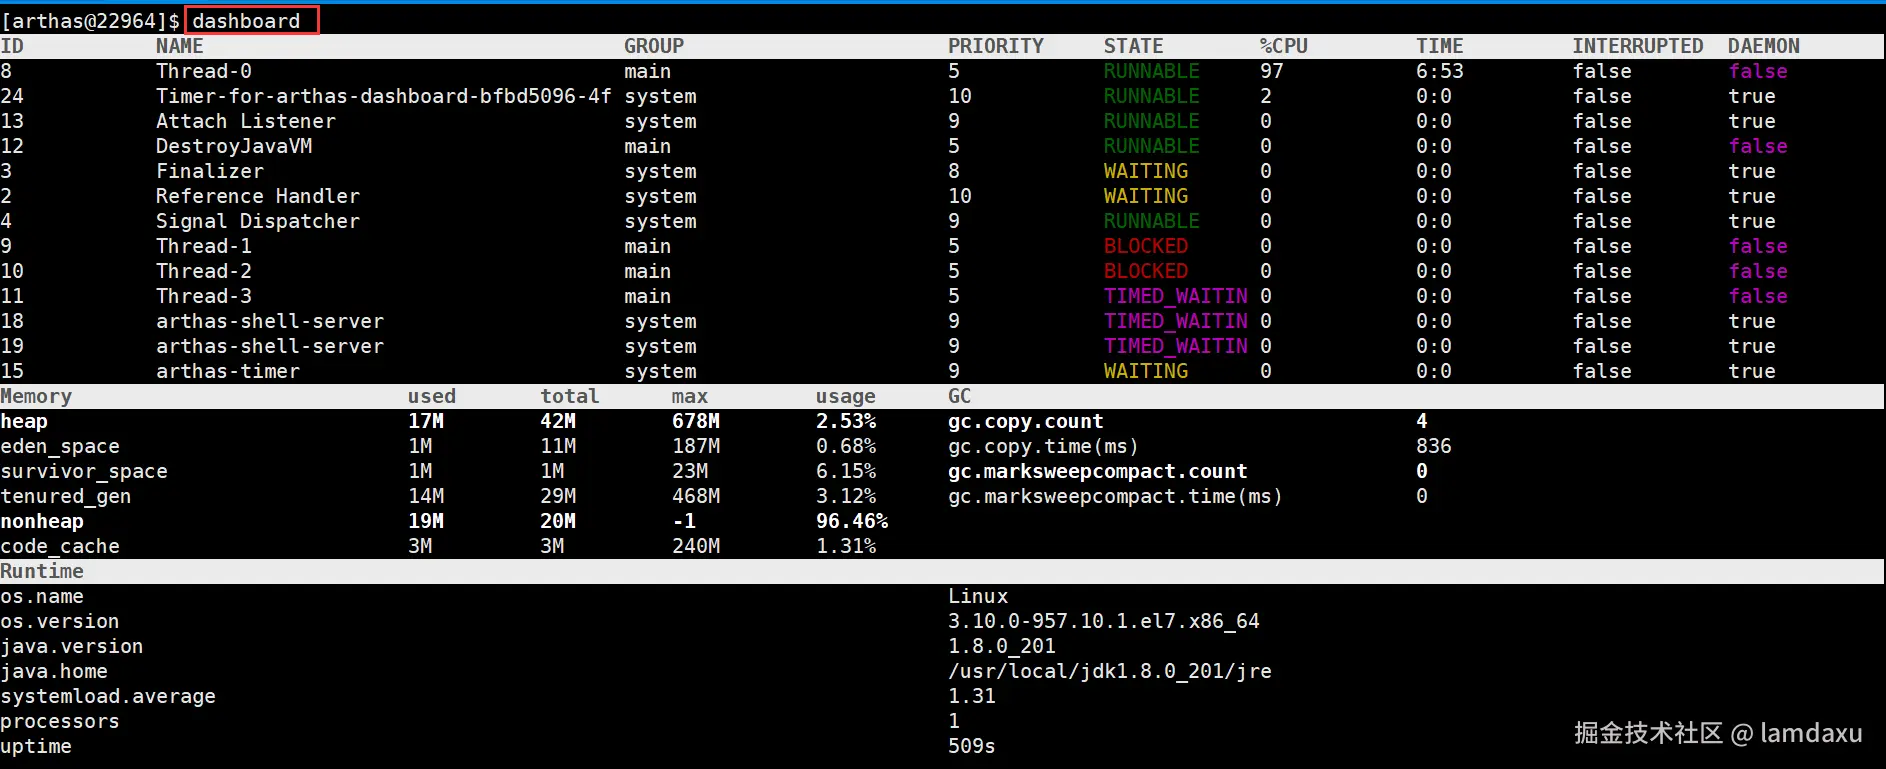Screen dimensions: 1886x769
Task: Click the /usr/local/jdk1.8.0_201/jre path
Action: (1110, 671)
